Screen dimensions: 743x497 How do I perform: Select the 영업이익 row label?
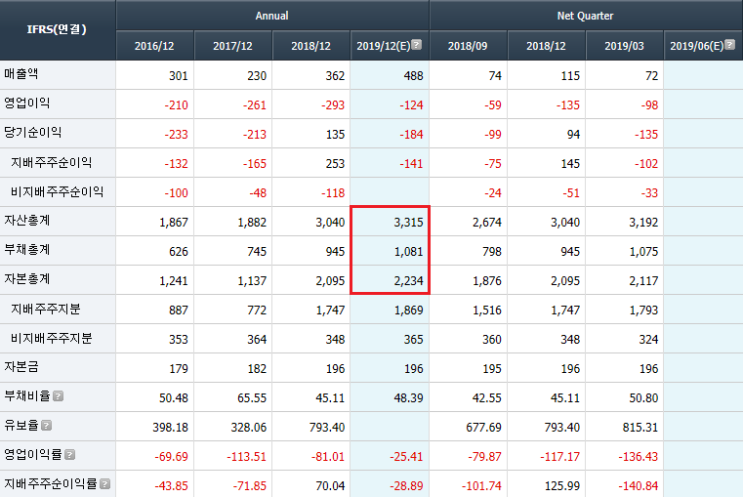pyautogui.click(x=27, y=103)
